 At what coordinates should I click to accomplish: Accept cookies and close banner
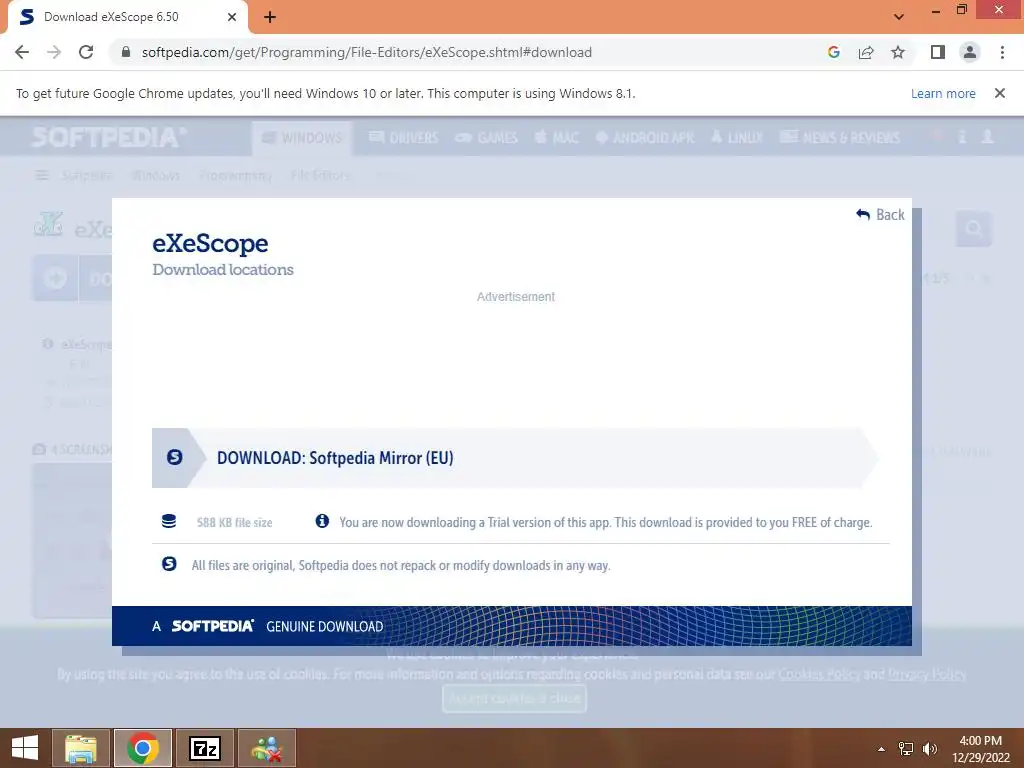click(x=515, y=697)
